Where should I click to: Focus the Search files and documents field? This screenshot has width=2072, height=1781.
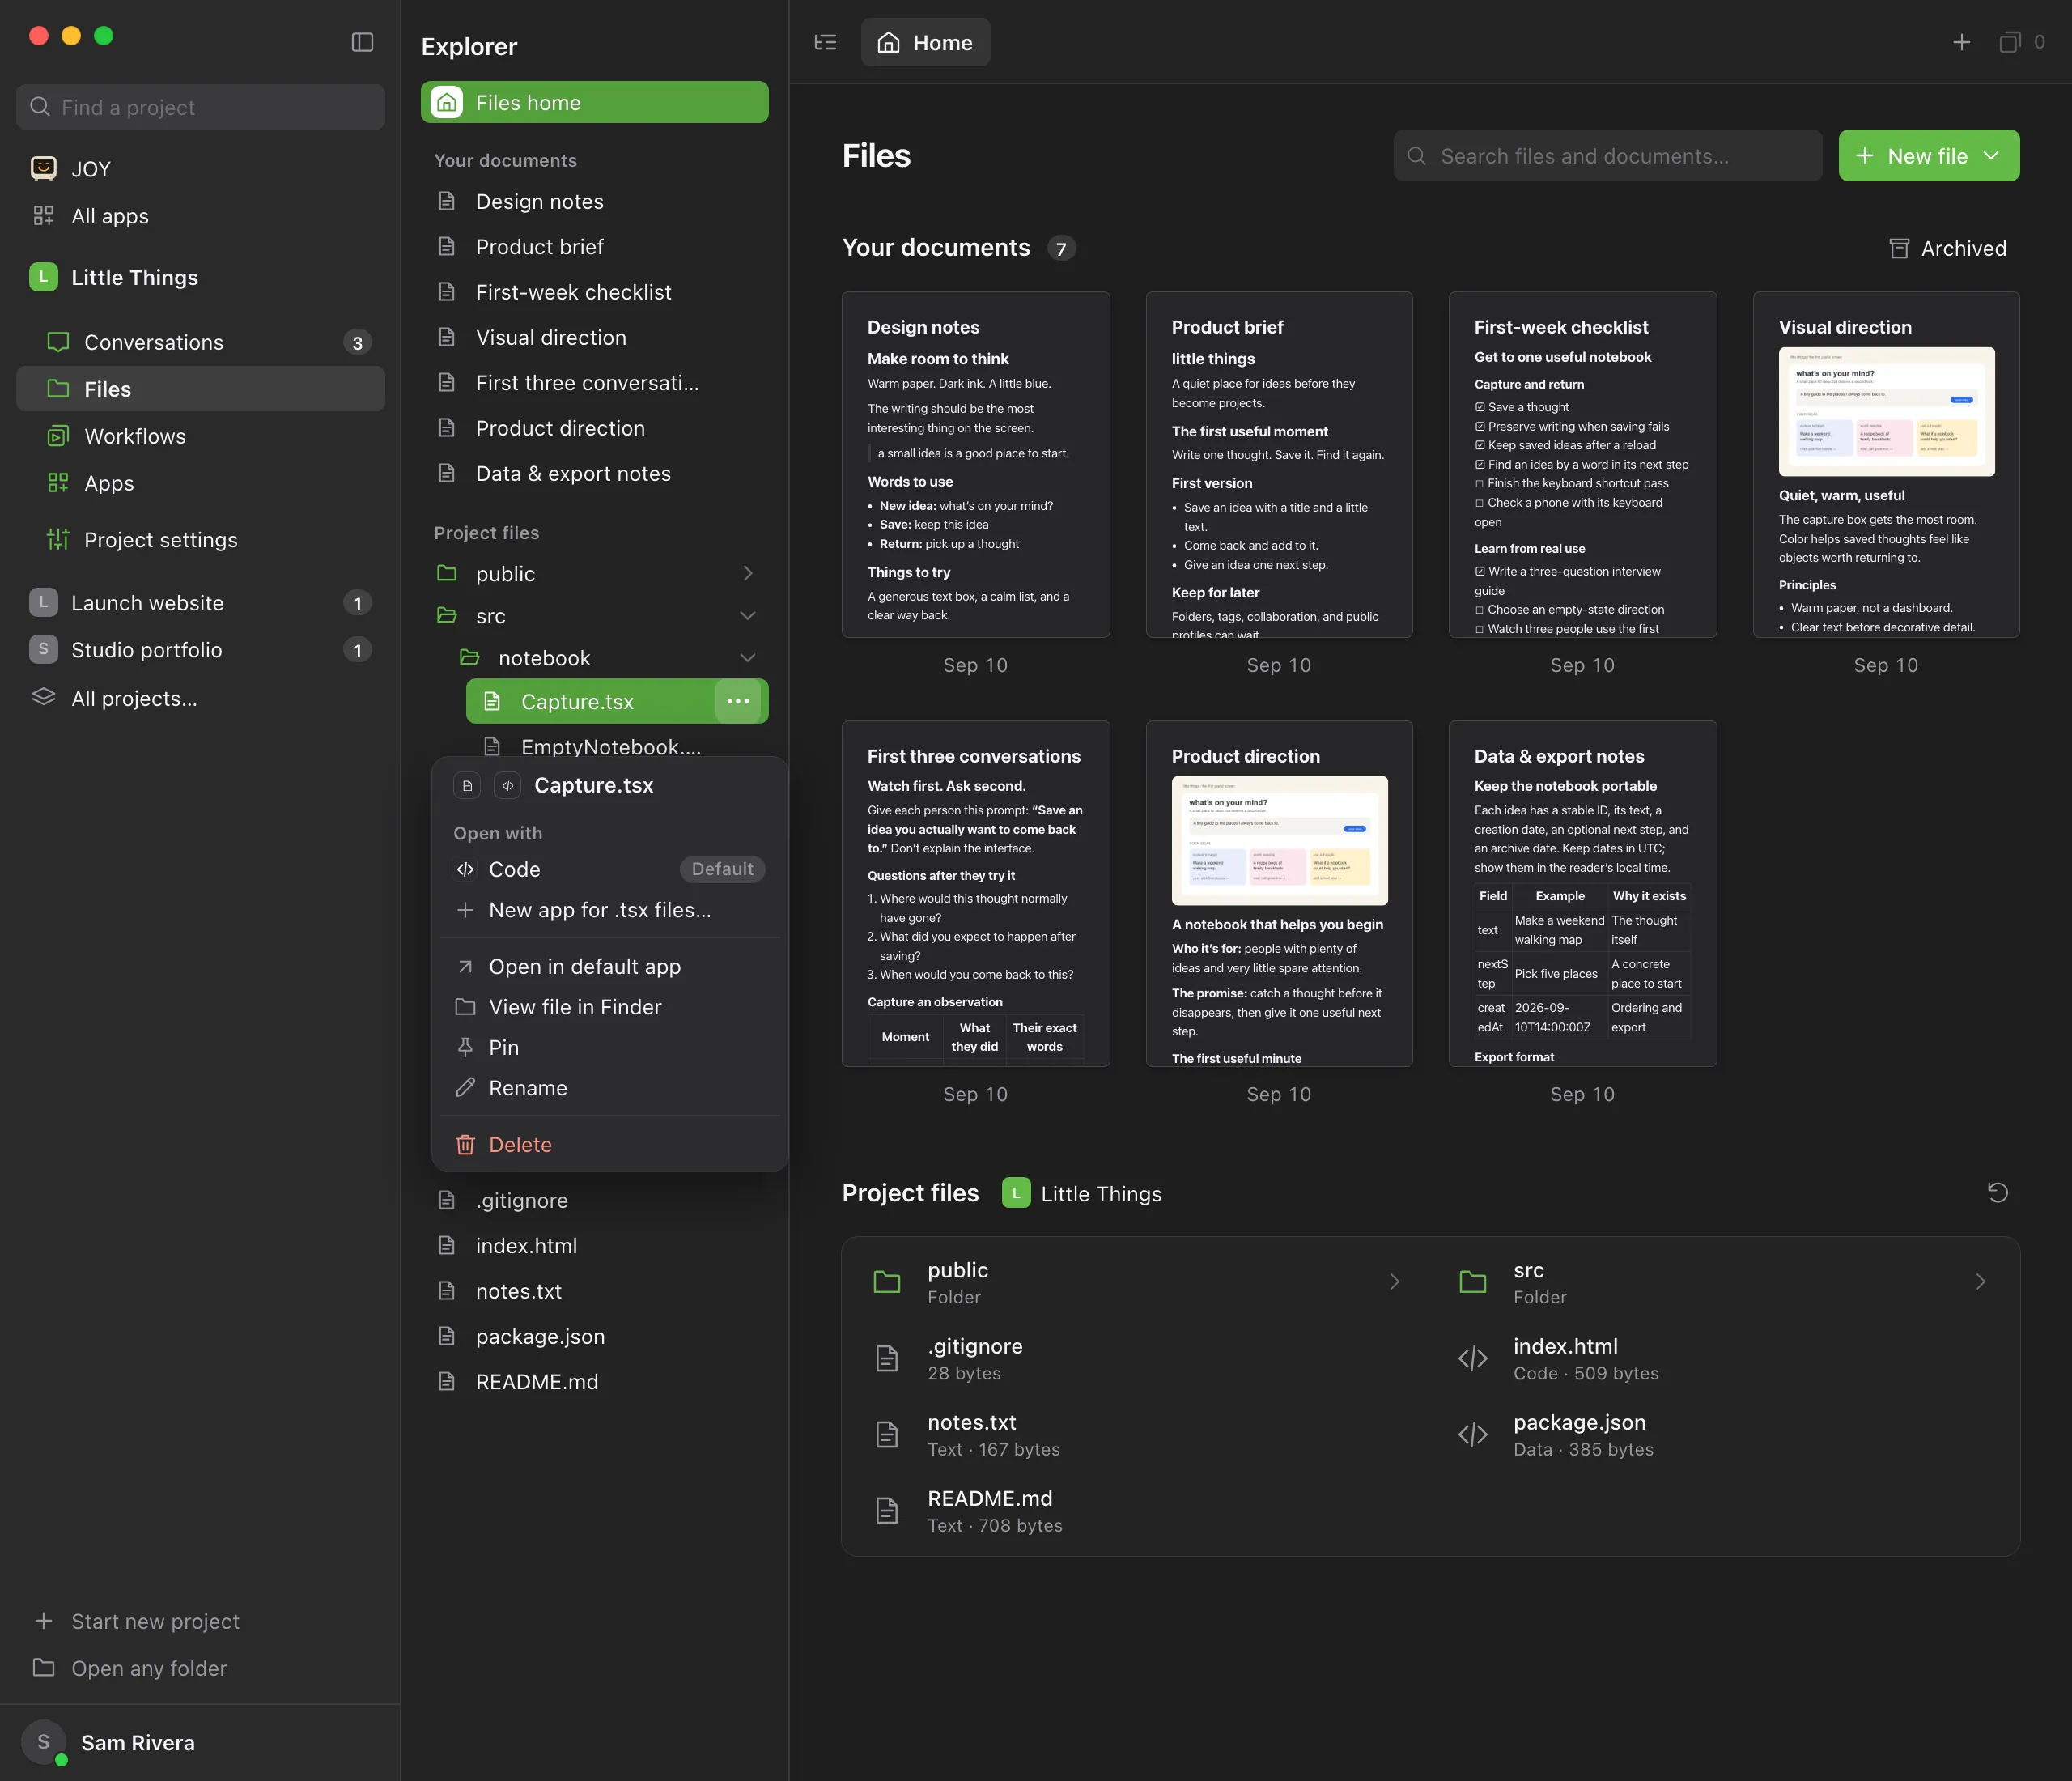tap(1607, 155)
